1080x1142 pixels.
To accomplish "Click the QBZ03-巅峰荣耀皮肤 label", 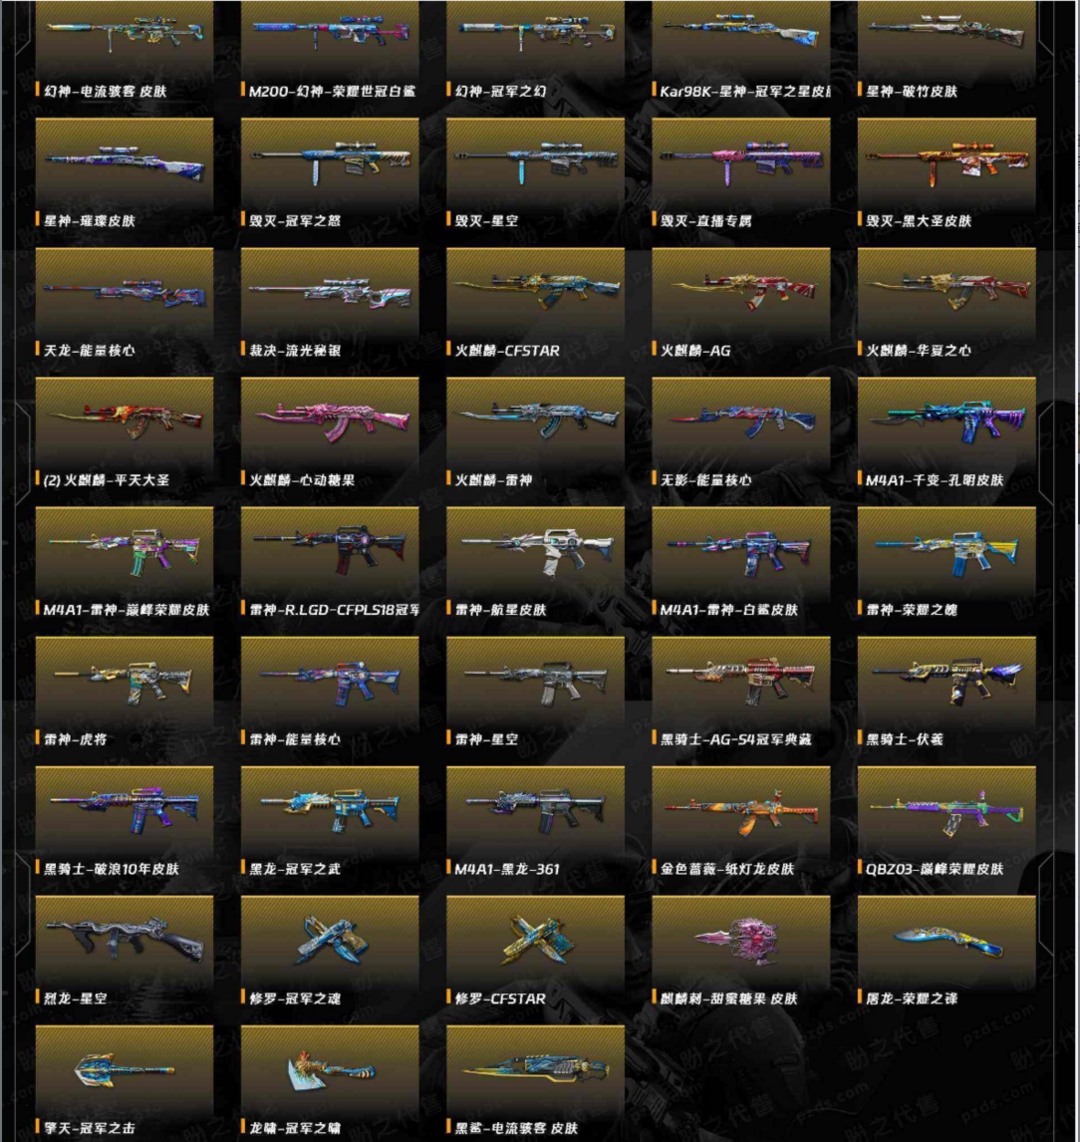I will click(934, 868).
